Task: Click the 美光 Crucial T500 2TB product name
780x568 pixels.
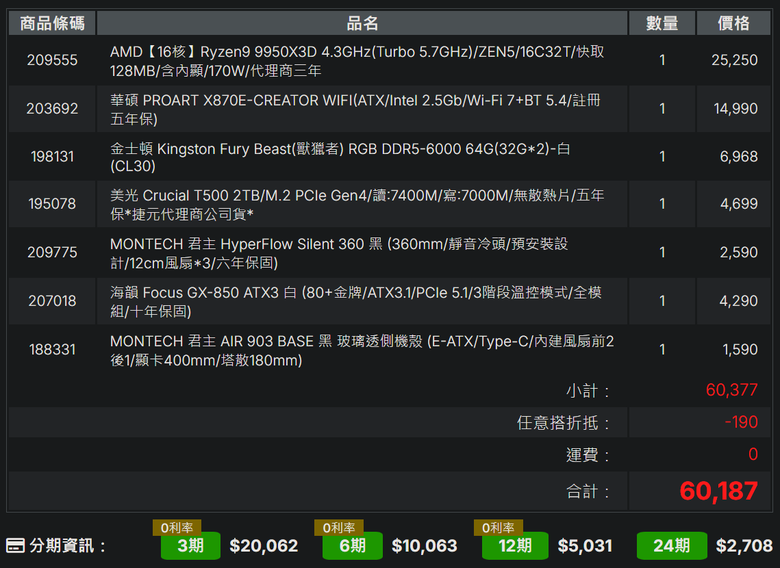Action: coord(357,204)
